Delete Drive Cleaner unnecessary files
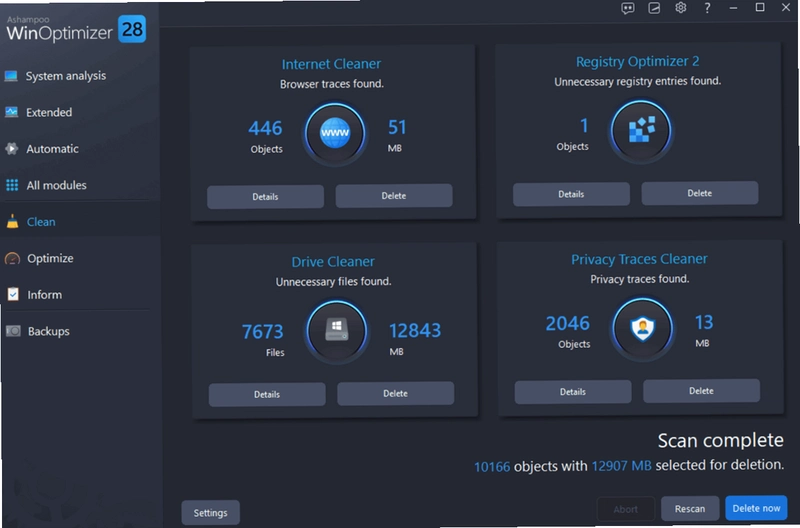The width and height of the screenshot is (800, 528). pyautogui.click(x=395, y=394)
